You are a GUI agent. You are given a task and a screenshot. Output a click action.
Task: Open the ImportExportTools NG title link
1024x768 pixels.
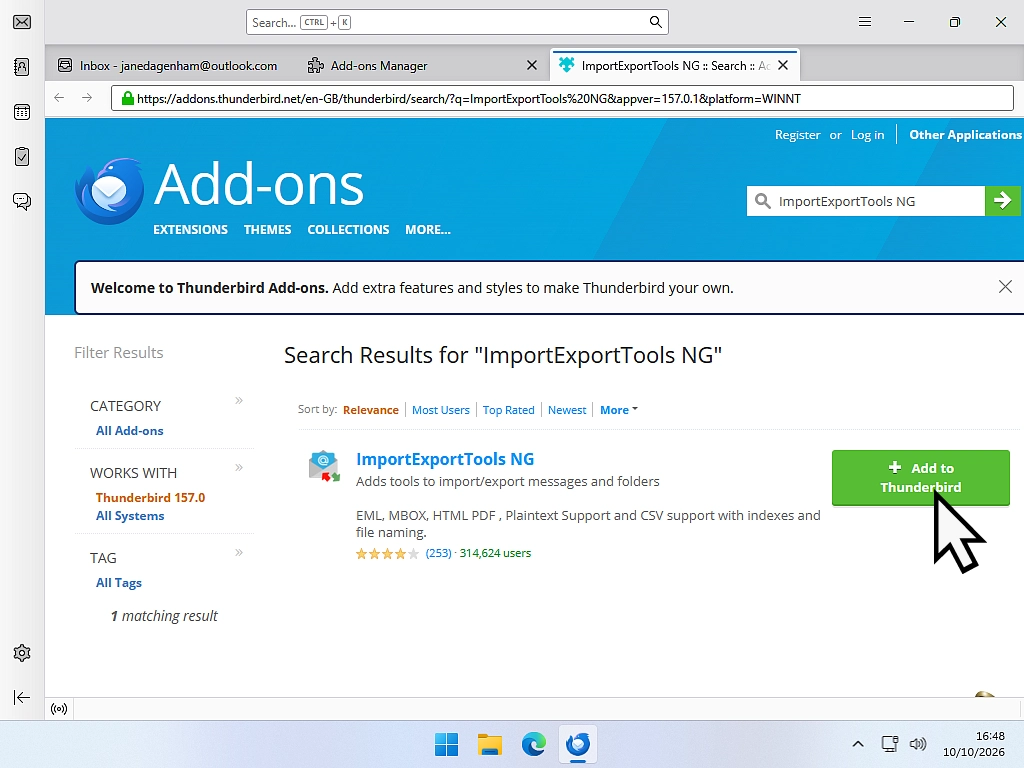coord(445,459)
